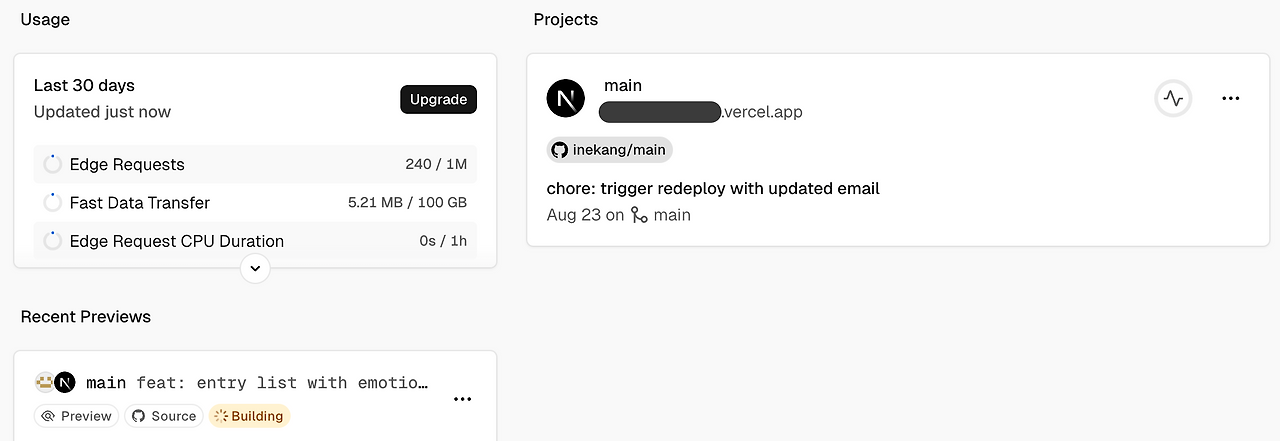Open the main project three-dot menu
The width and height of the screenshot is (1280, 441).
1230,99
